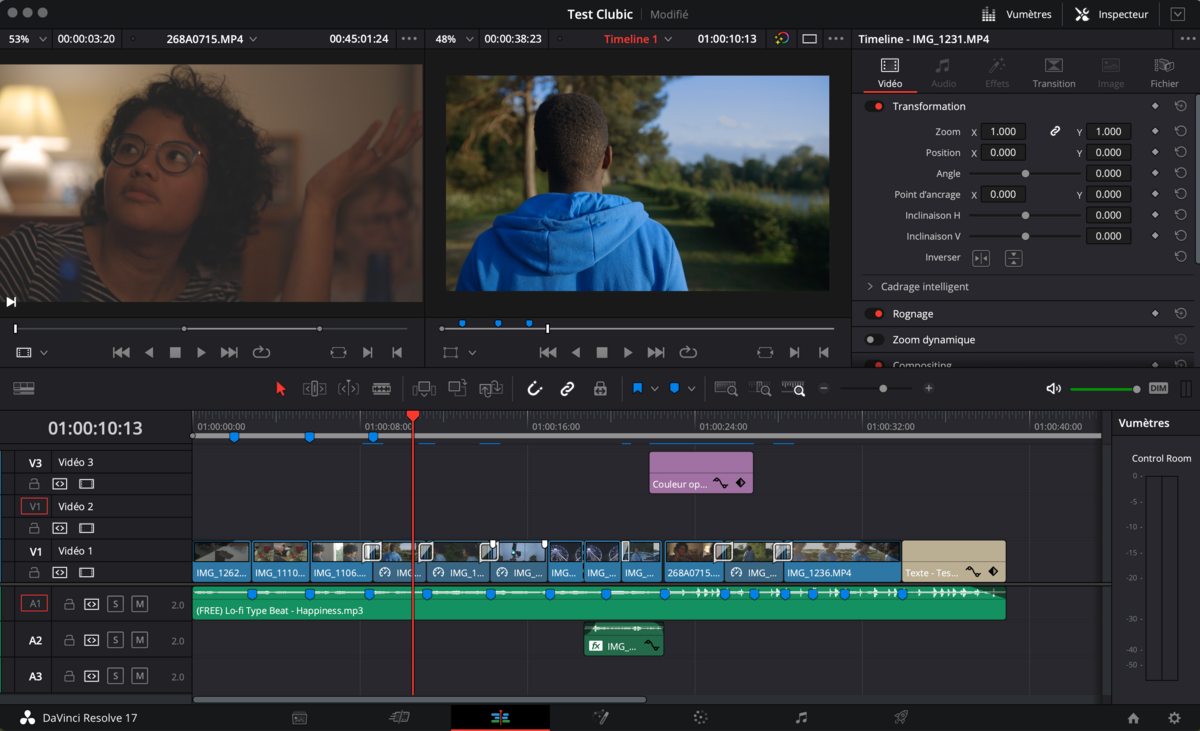Screen dimensions: 1200x731
Task: Flip image vertically with Inverser button
Action: tap(1014, 258)
